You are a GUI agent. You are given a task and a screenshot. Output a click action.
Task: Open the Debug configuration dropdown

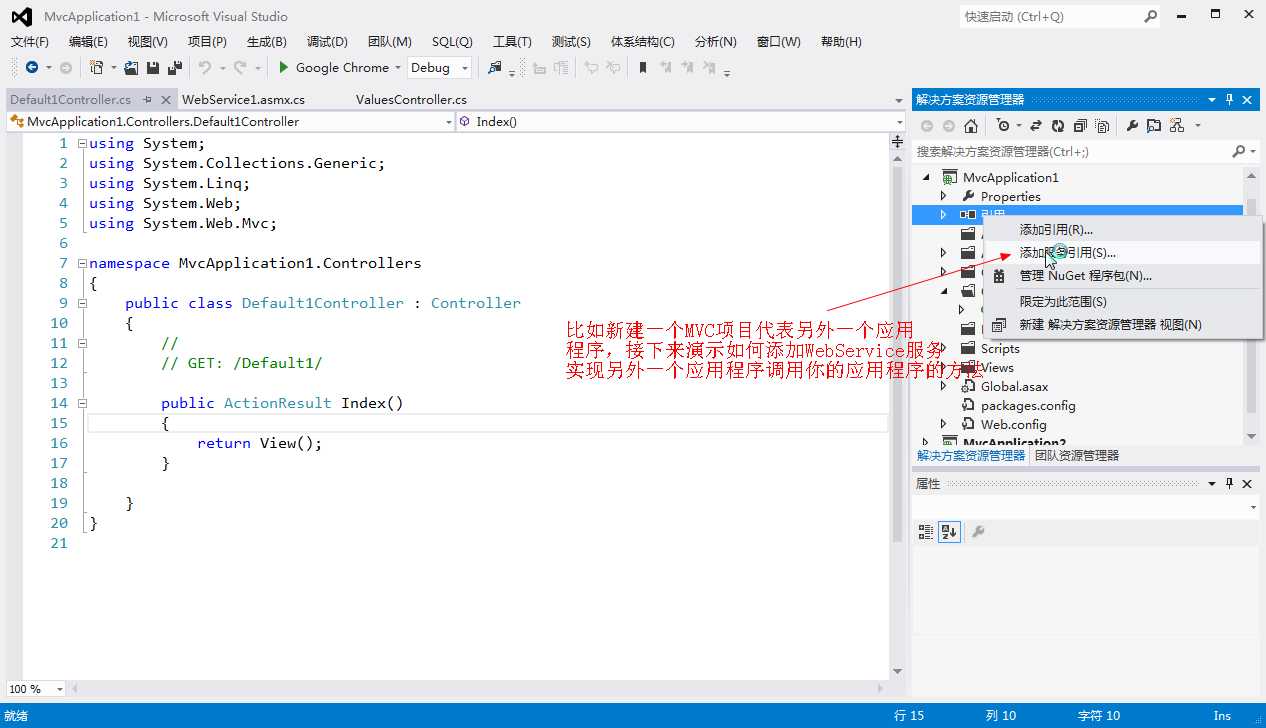465,68
